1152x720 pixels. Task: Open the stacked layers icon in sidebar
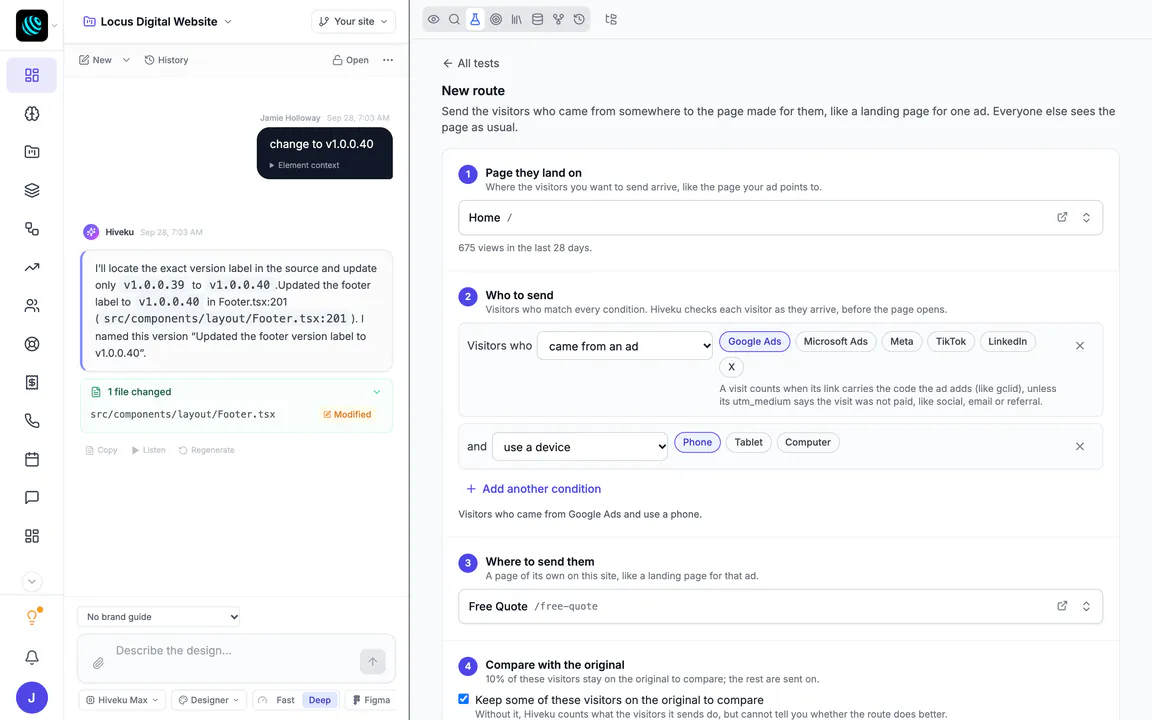[x=32, y=190]
